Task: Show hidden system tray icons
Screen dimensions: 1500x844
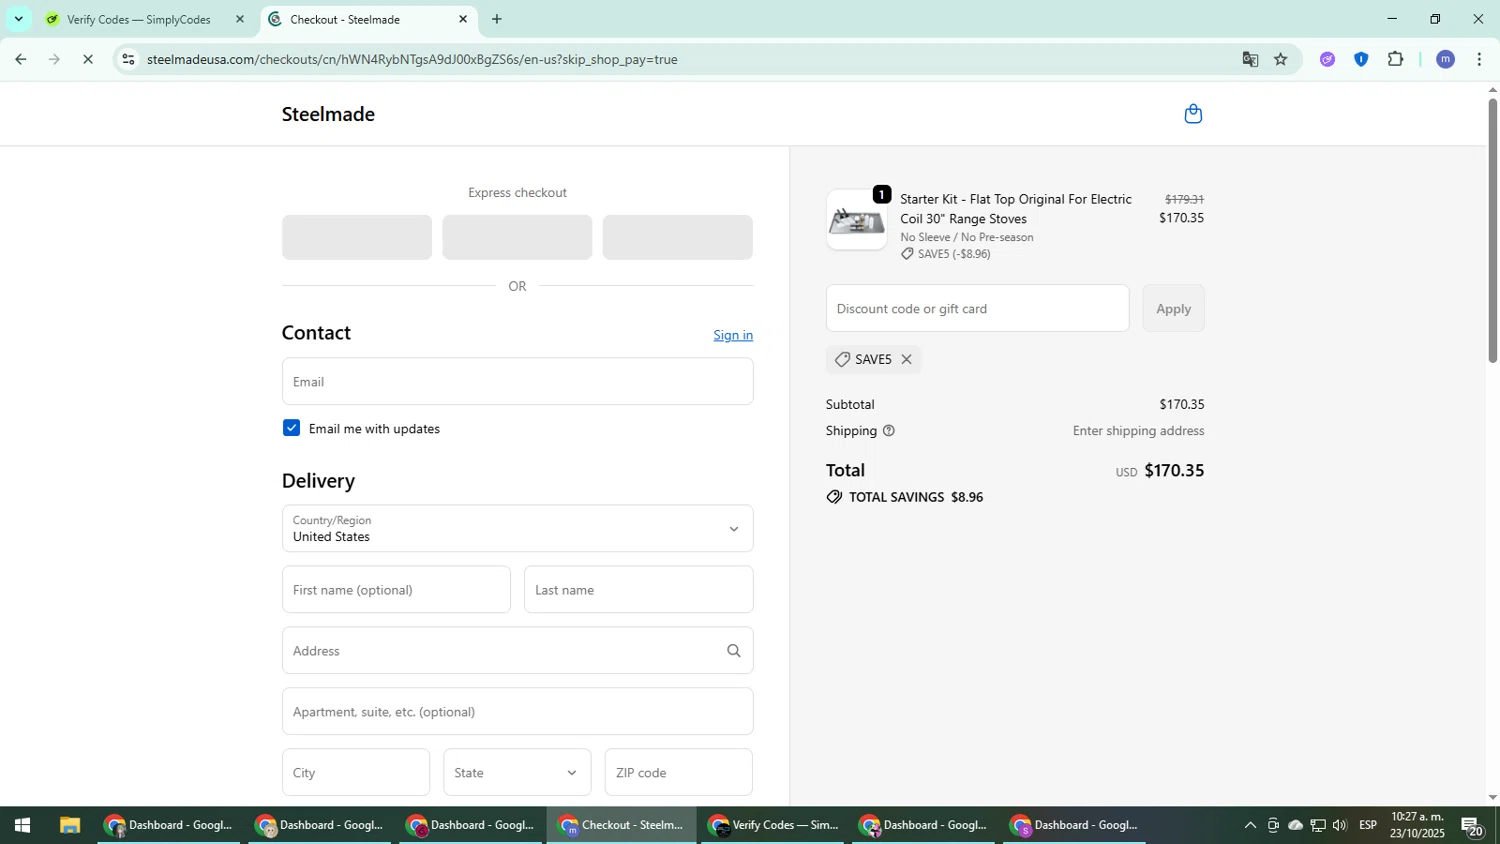Action: [1250, 825]
